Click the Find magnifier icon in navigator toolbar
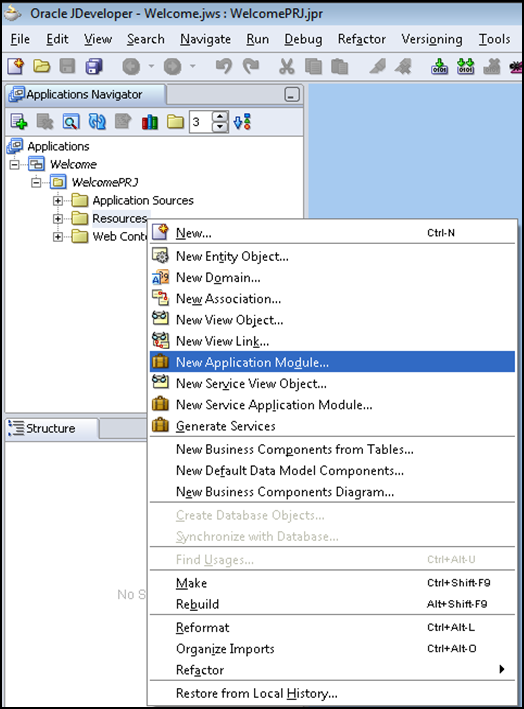524x709 pixels. pos(71,122)
